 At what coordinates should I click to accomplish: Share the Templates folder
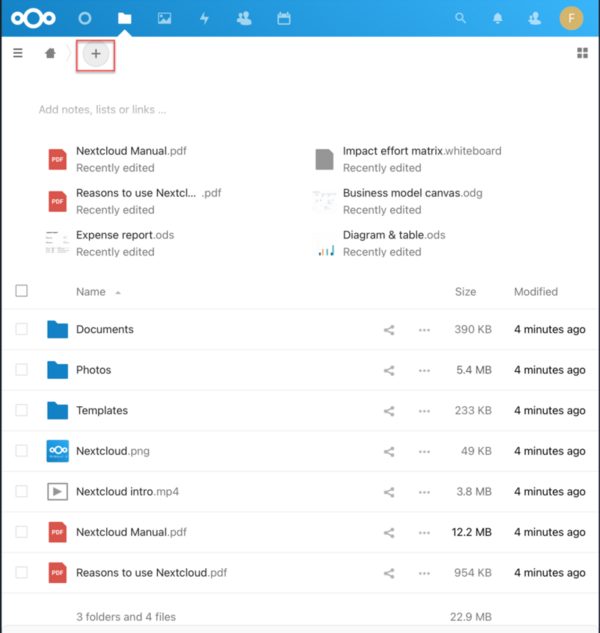coord(389,411)
